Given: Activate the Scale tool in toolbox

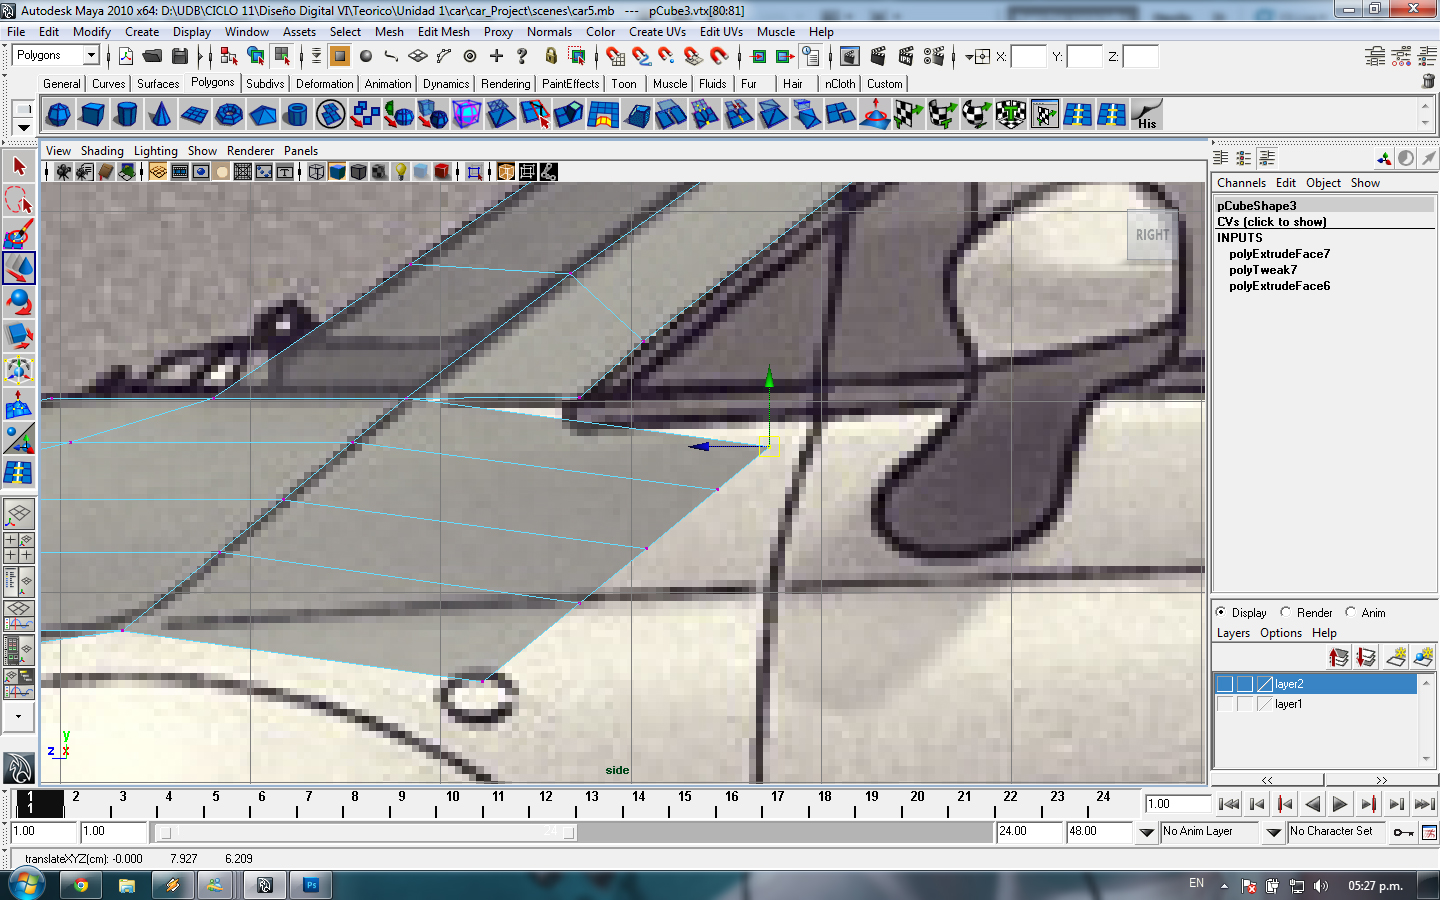Looking at the screenshot, I should pos(19,336).
